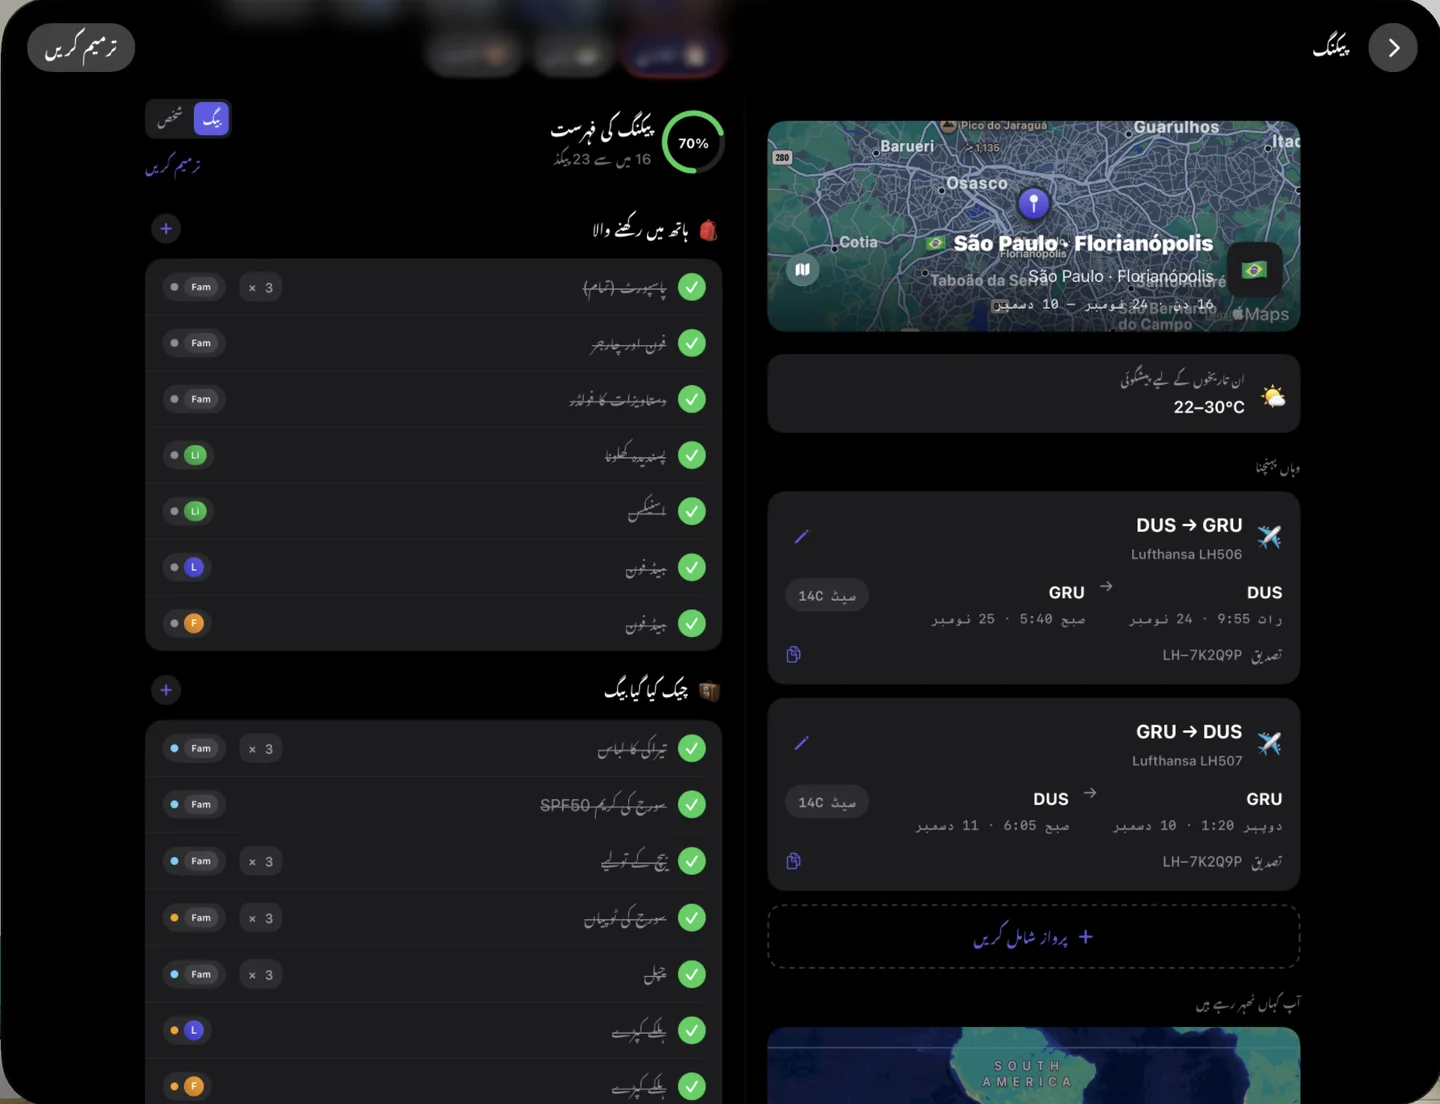
Task: Uncheck the تیراکی کا لباس item
Action: [692, 748]
